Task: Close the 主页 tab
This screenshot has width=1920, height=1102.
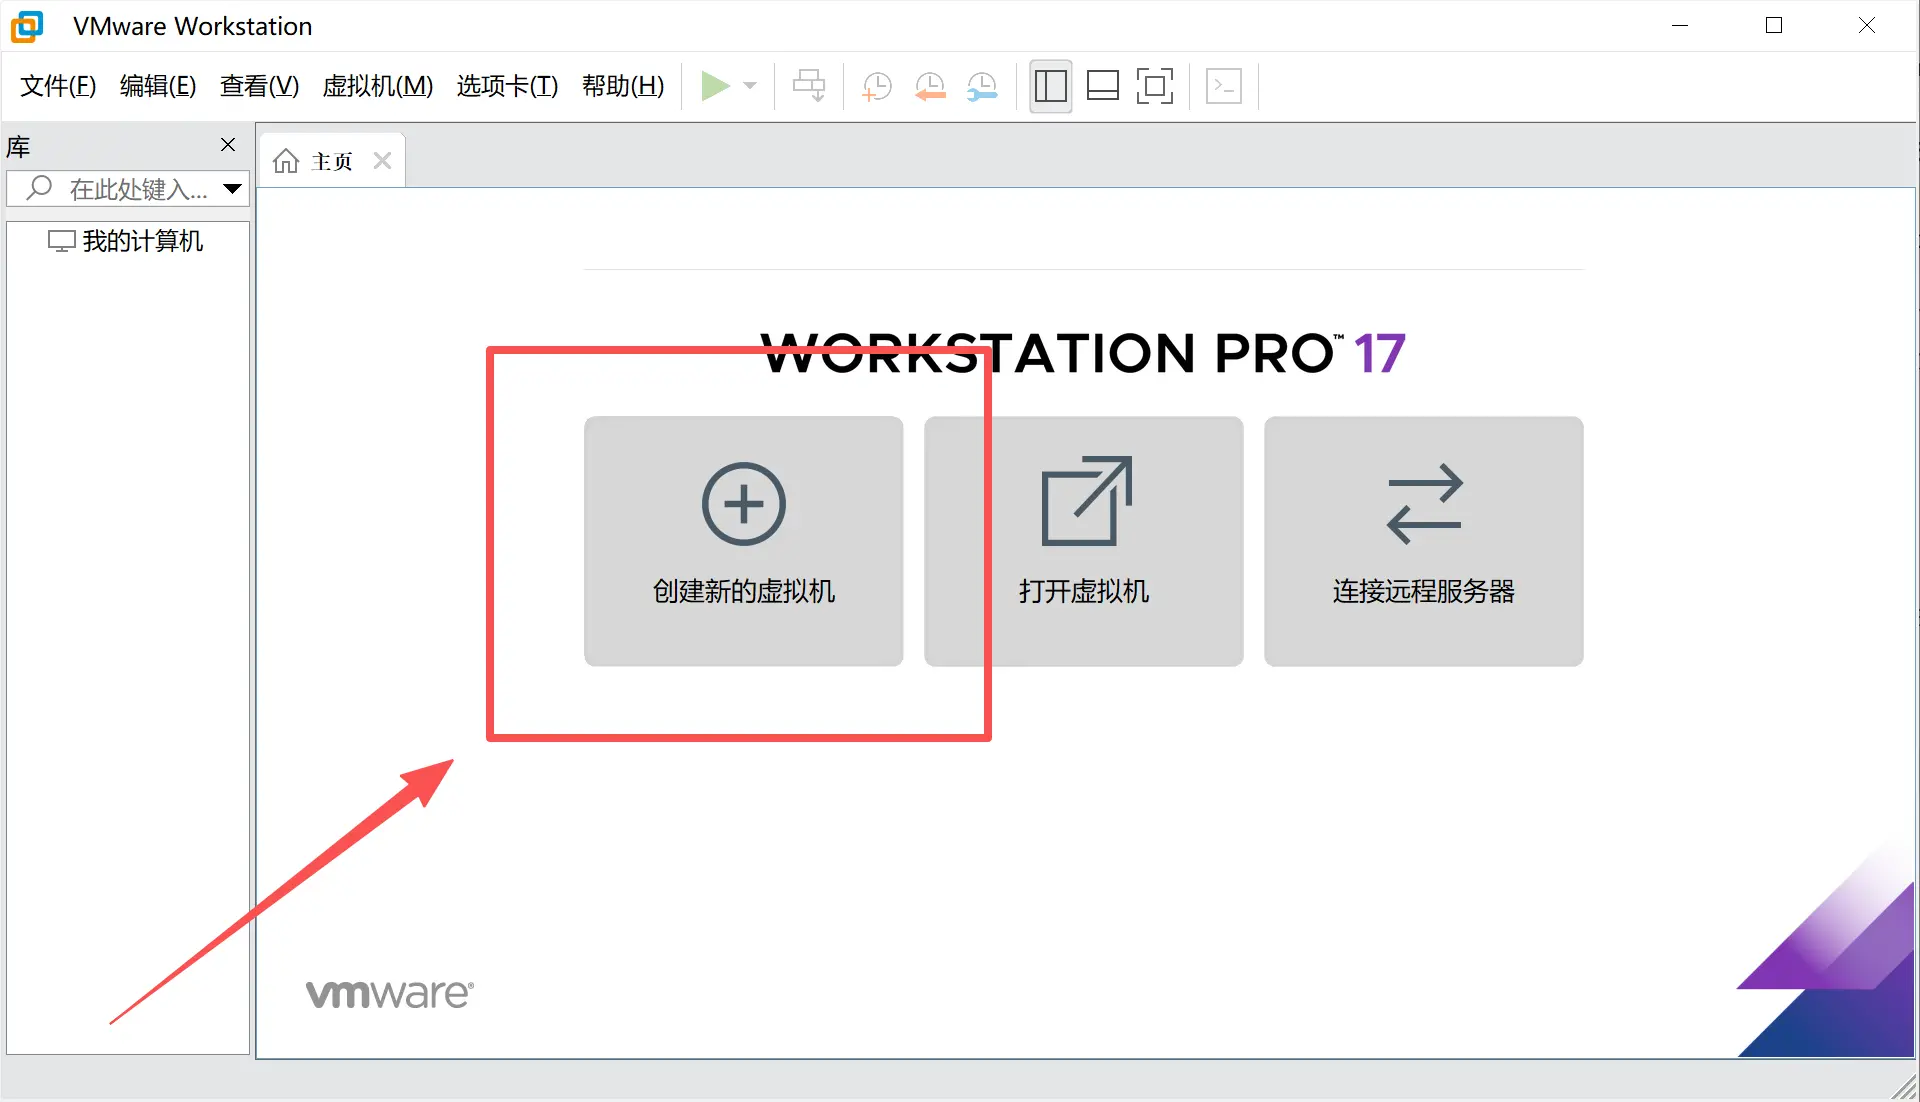Action: [382, 161]
